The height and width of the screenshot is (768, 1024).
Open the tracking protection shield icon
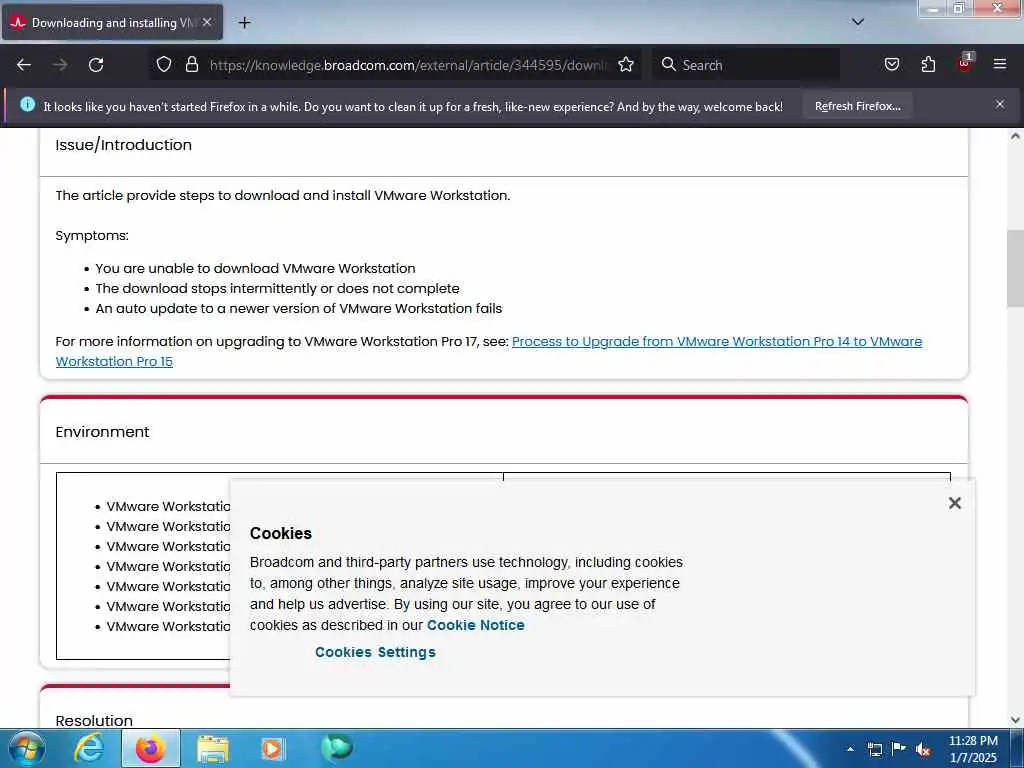(164, 65)
